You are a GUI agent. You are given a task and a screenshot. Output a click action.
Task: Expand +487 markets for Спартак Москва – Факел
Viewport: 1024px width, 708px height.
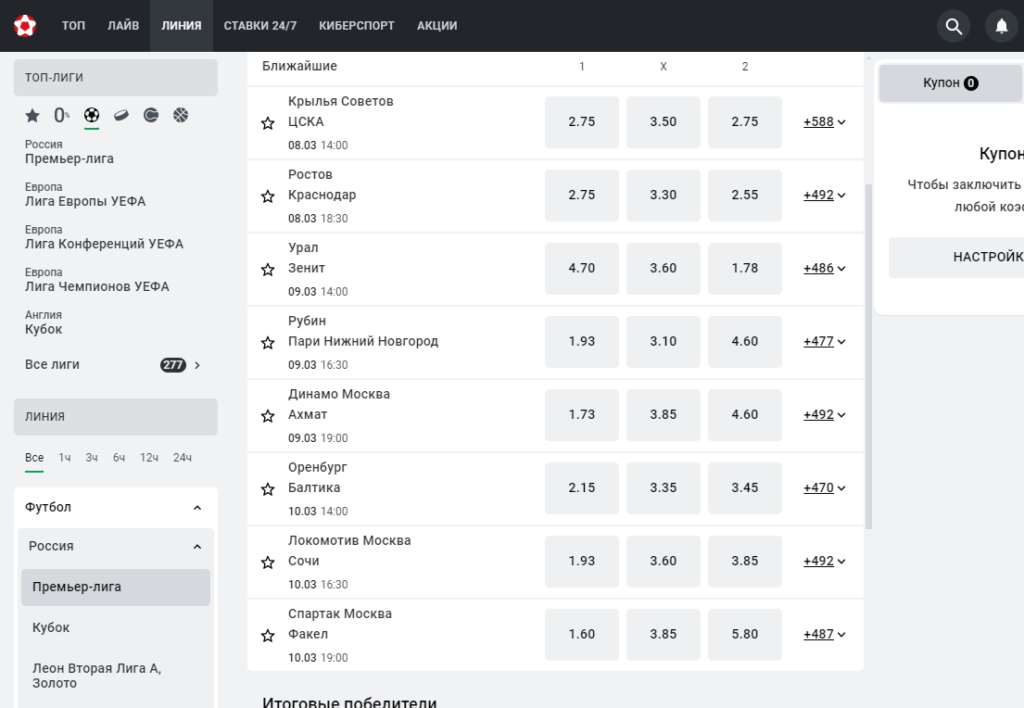pos(824,634)
